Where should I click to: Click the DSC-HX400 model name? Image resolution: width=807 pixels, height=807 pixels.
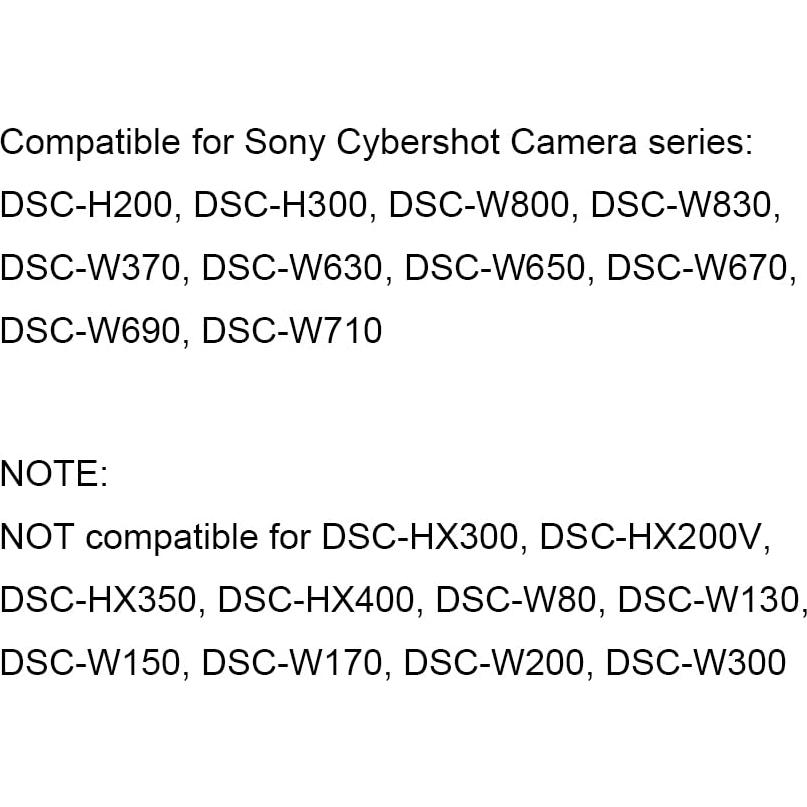[x=316, y=600]
